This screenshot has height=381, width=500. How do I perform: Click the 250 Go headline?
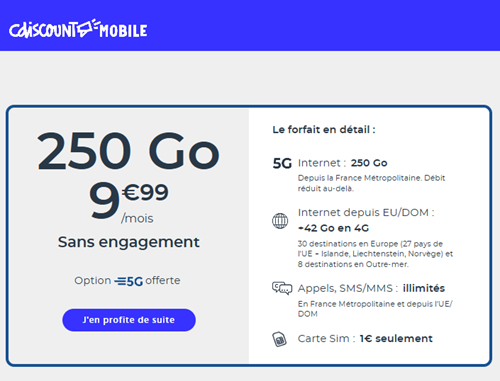[x=128, y=150]
